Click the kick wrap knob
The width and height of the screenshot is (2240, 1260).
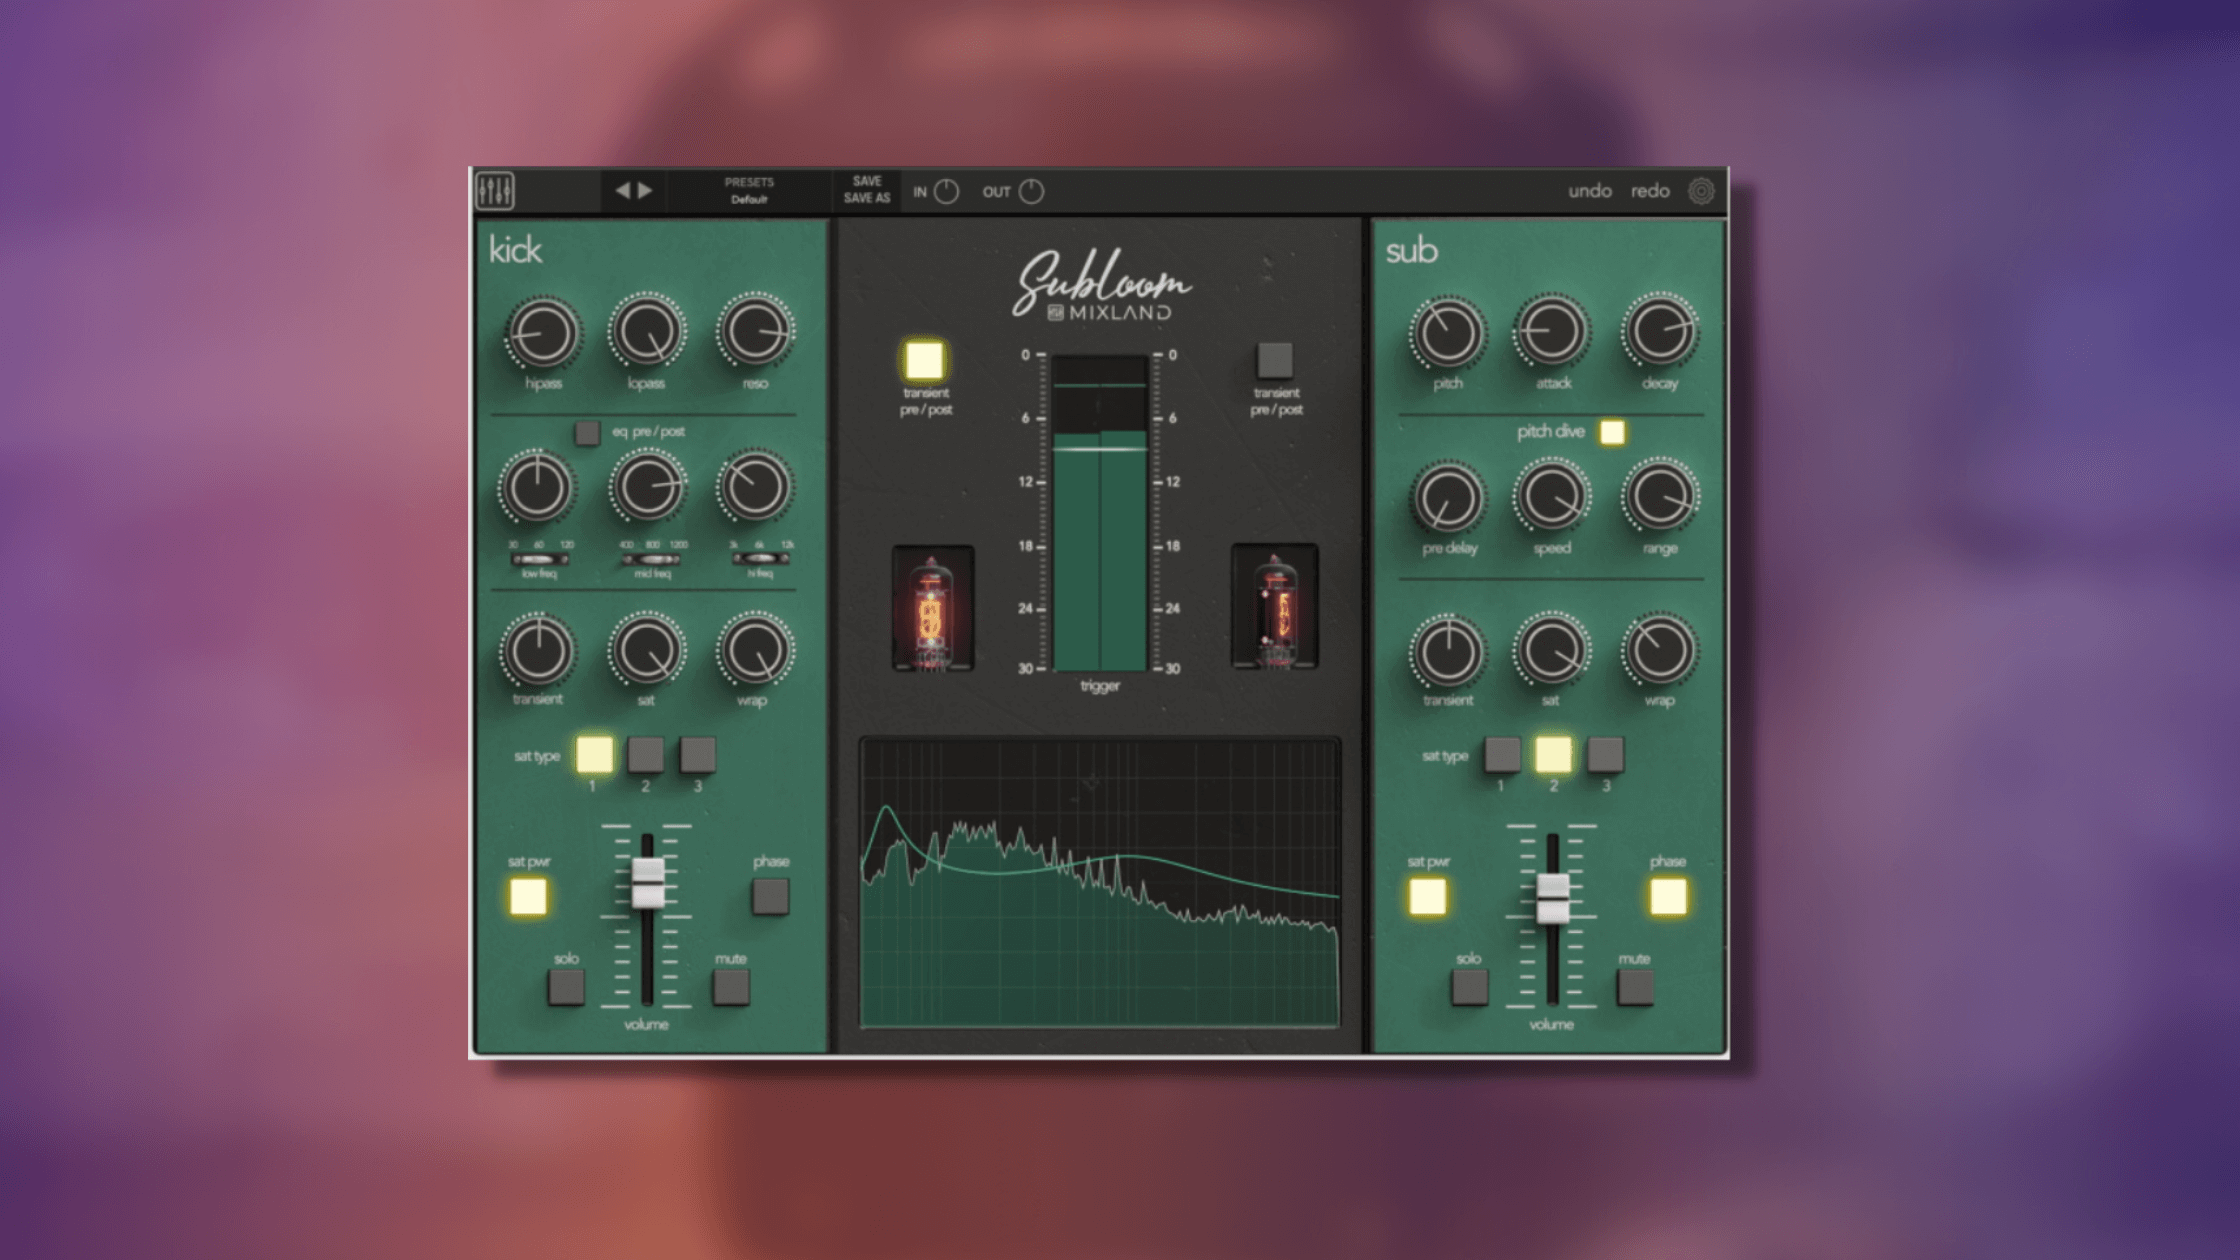point(755,650)
